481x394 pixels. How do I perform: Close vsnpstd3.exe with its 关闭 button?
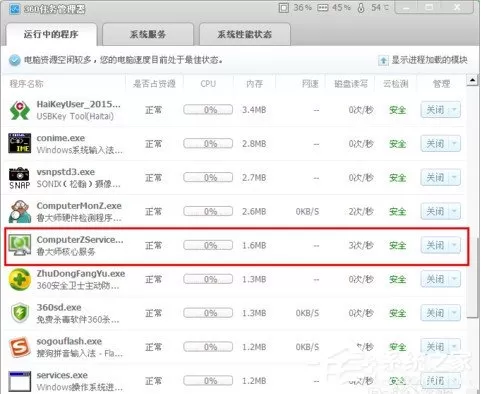tap(435, 178)
